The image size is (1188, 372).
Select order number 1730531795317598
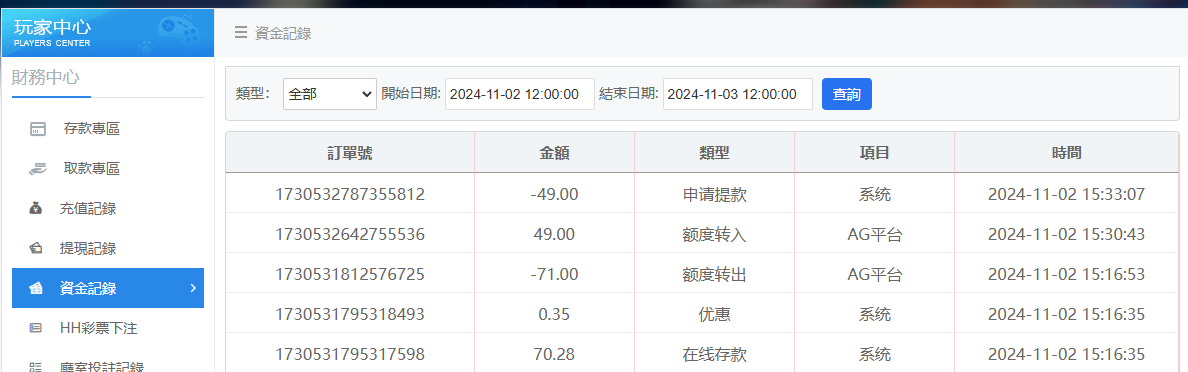pyautogui.click(x=349, y=353)
